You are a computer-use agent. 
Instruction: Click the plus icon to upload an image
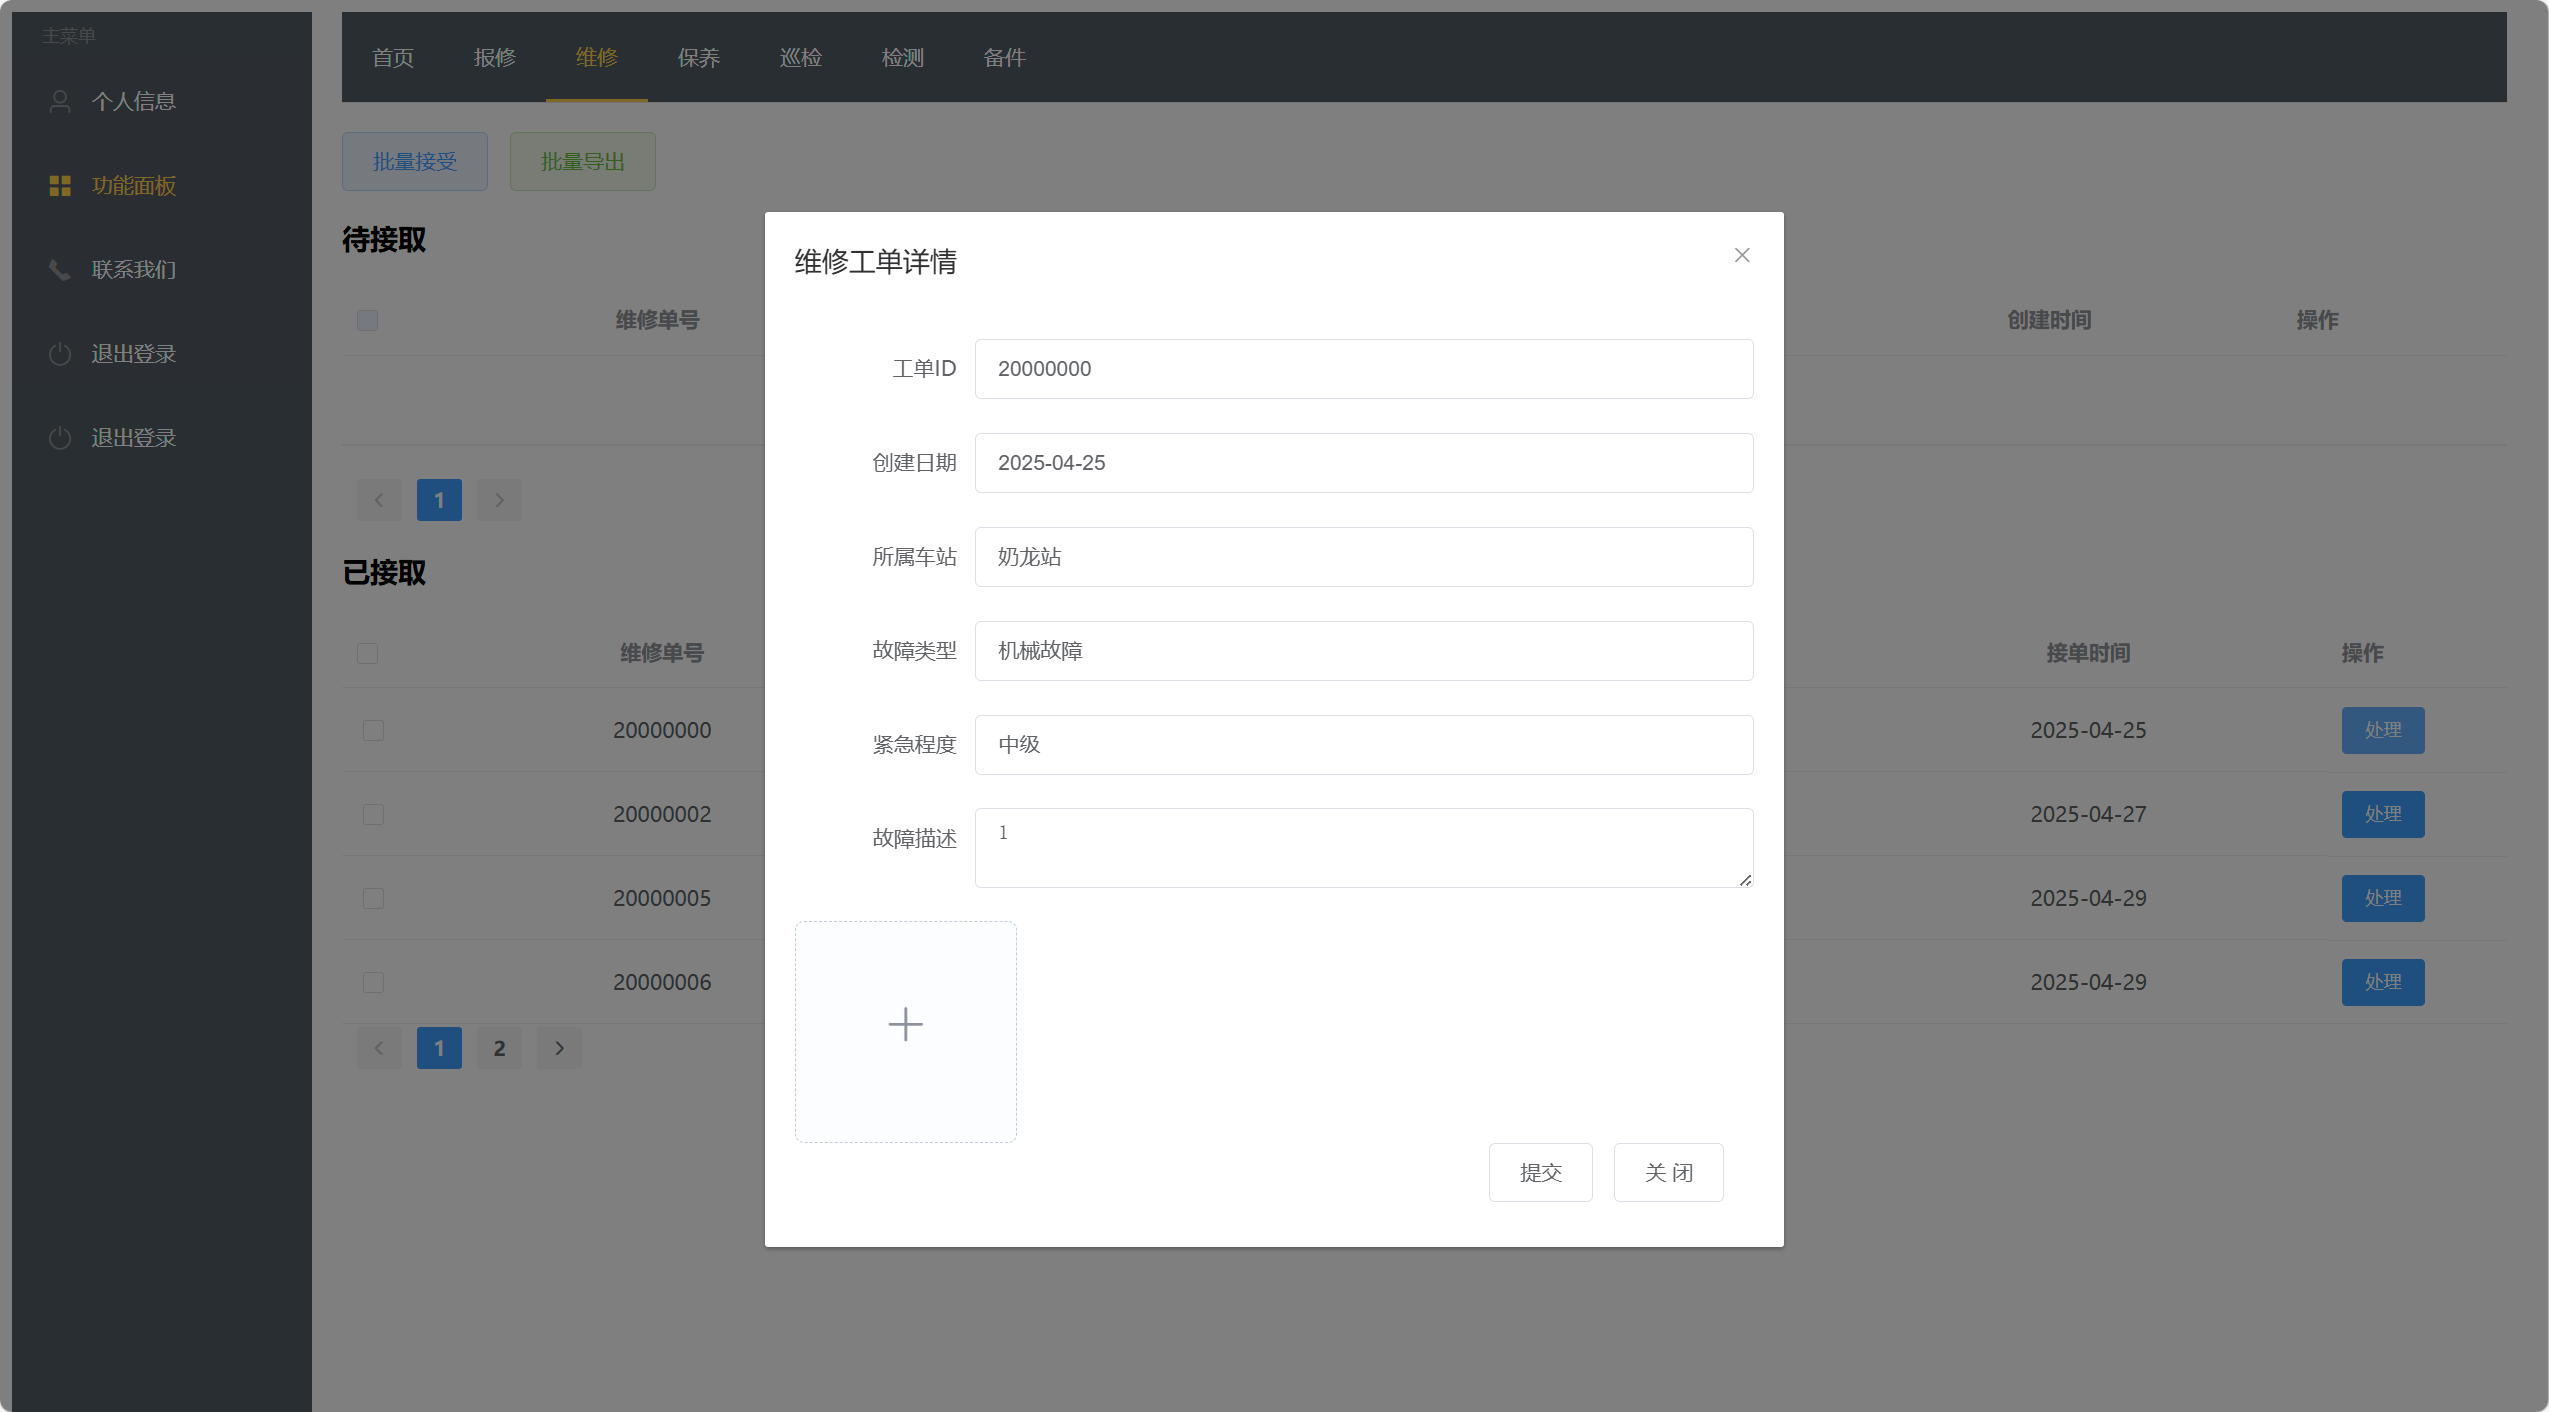905,1024
